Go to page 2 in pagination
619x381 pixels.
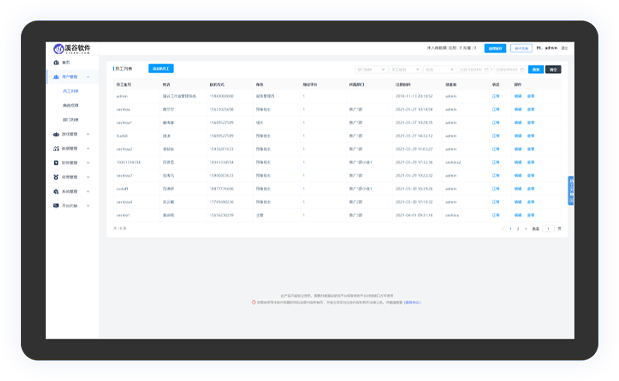tap(518, 229)
